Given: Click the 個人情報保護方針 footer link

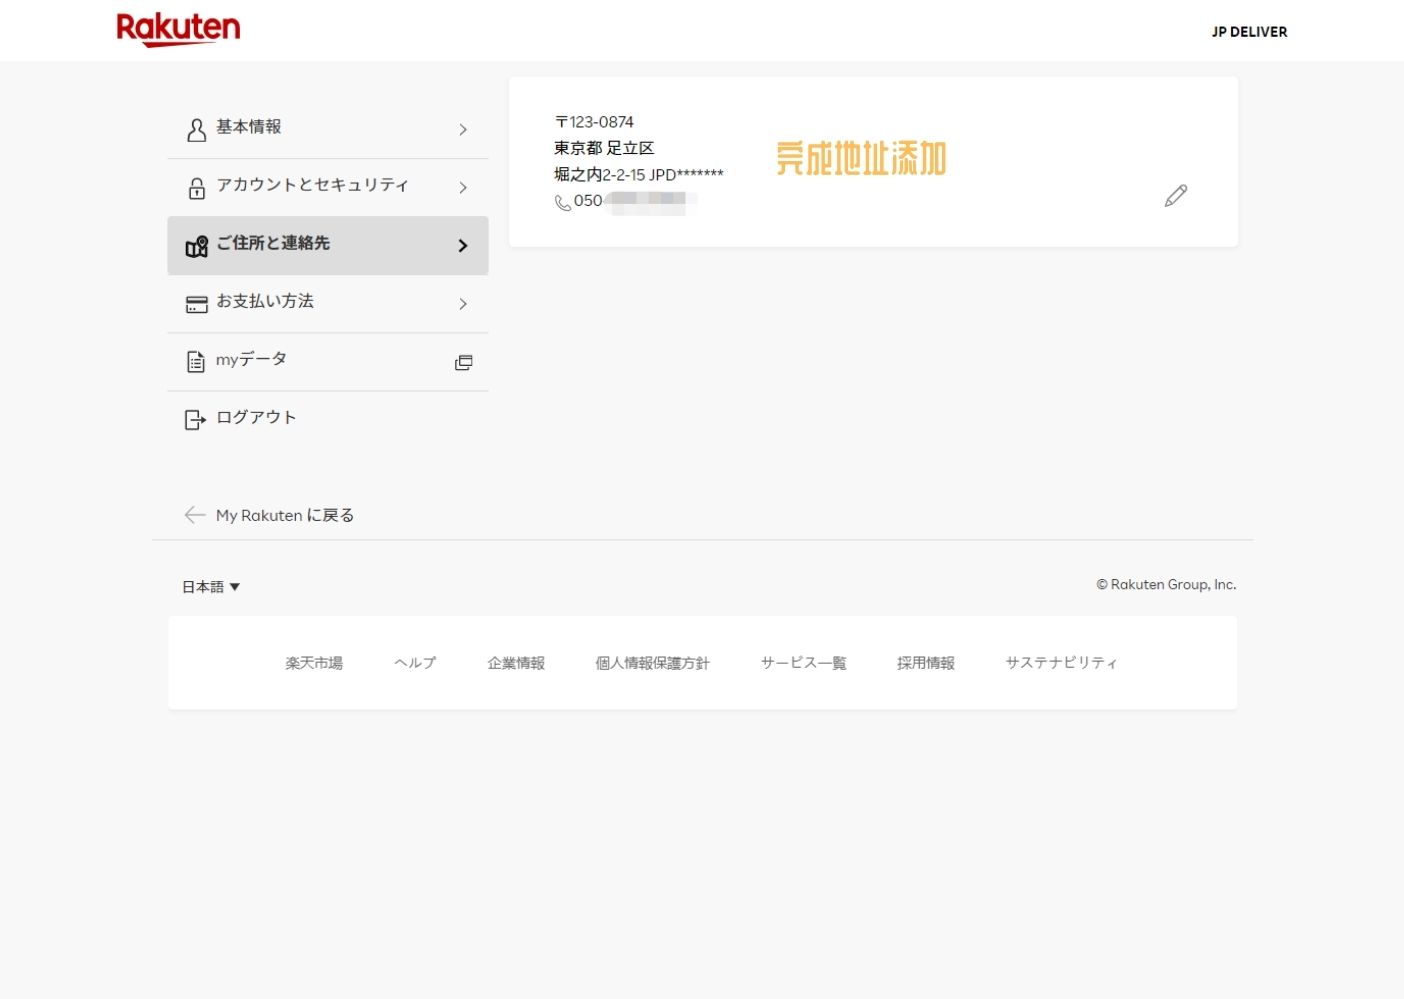Looking at the screenshot, I should click(x=652, y=662).
